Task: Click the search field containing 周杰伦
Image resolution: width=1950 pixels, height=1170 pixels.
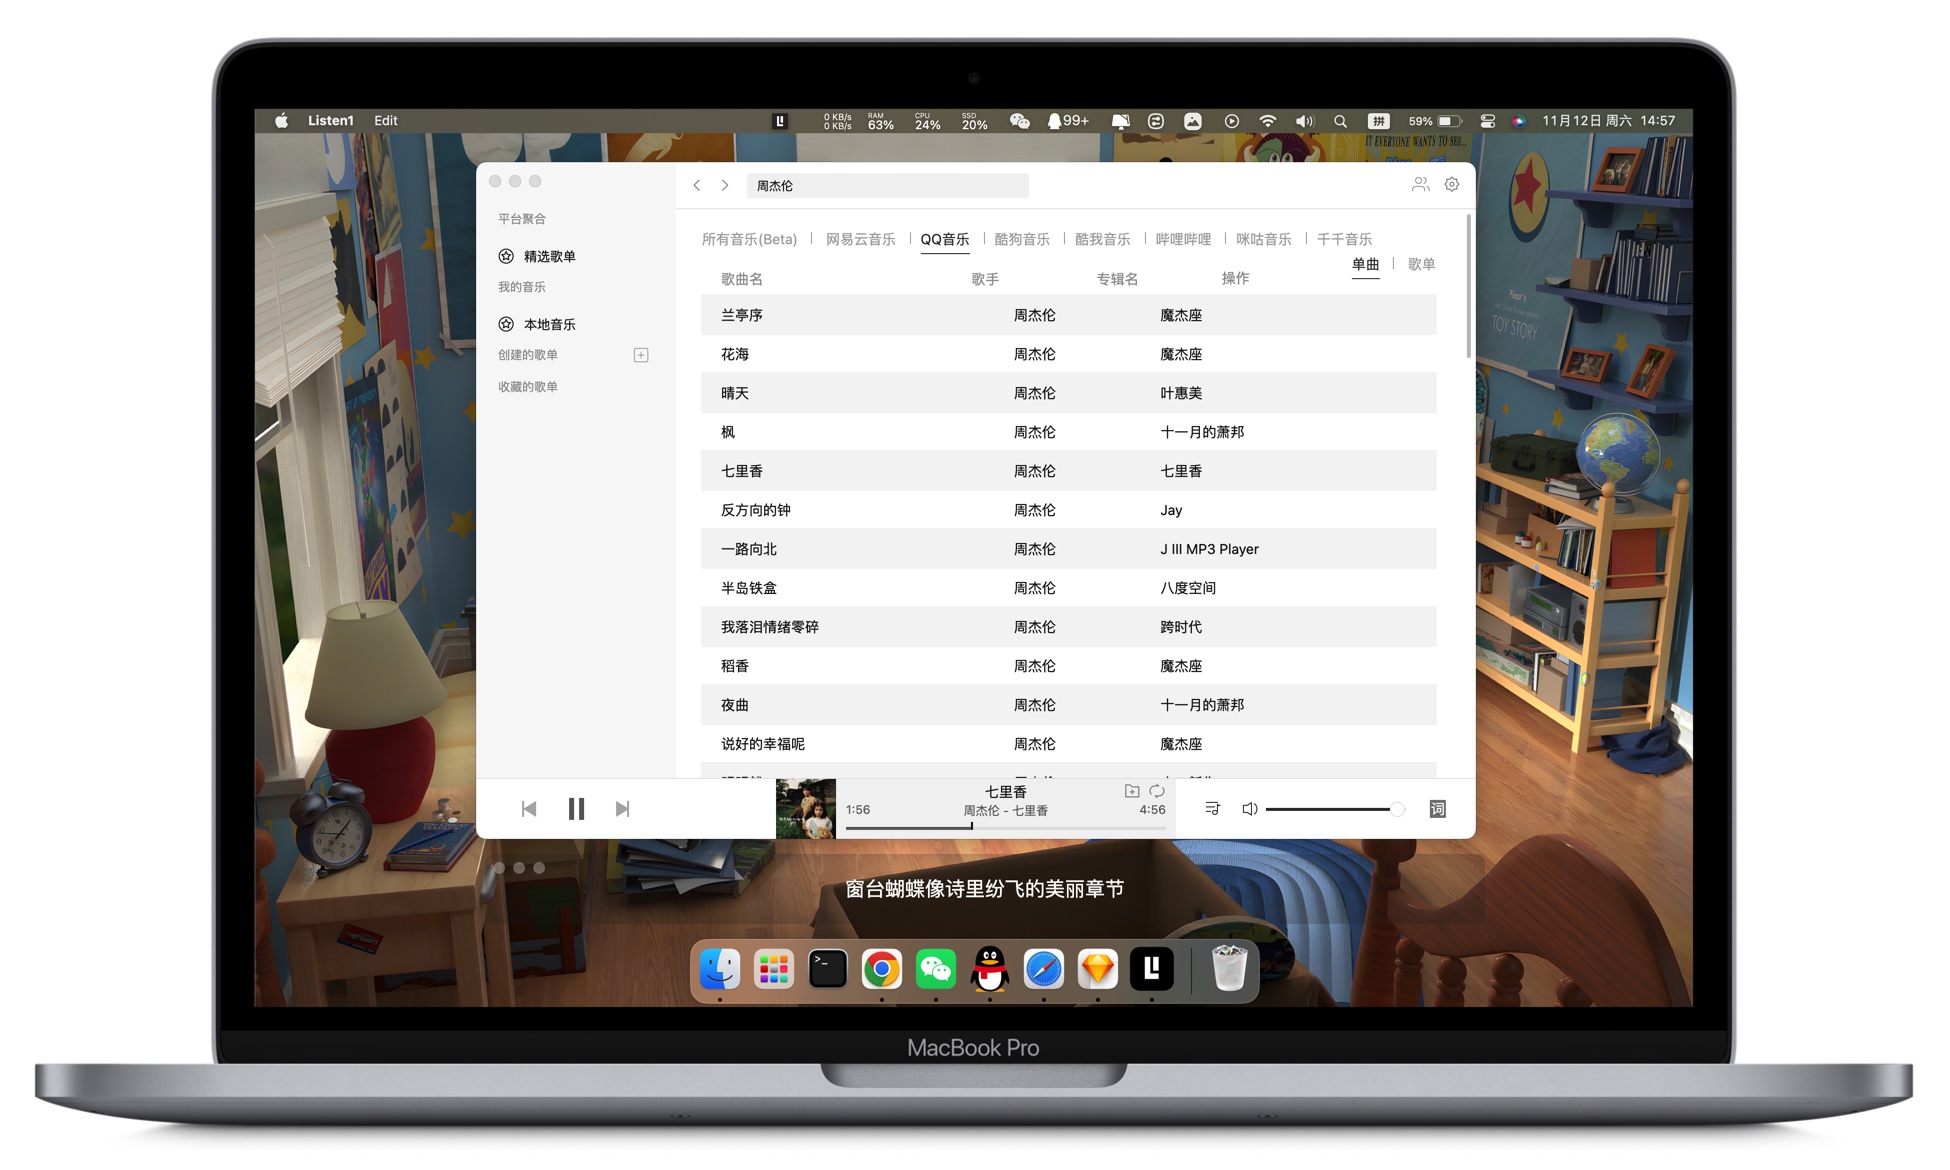Action: click(887, 185)
